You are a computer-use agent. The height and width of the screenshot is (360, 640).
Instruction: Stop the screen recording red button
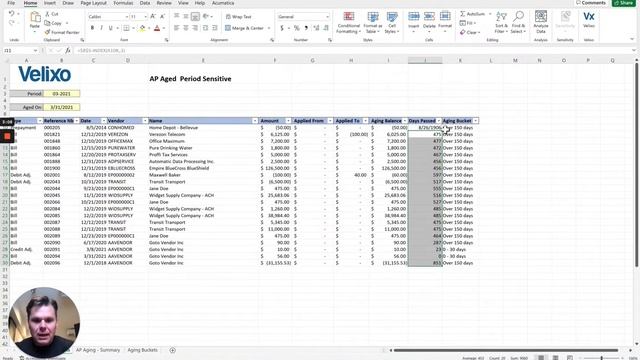(7, 136)
